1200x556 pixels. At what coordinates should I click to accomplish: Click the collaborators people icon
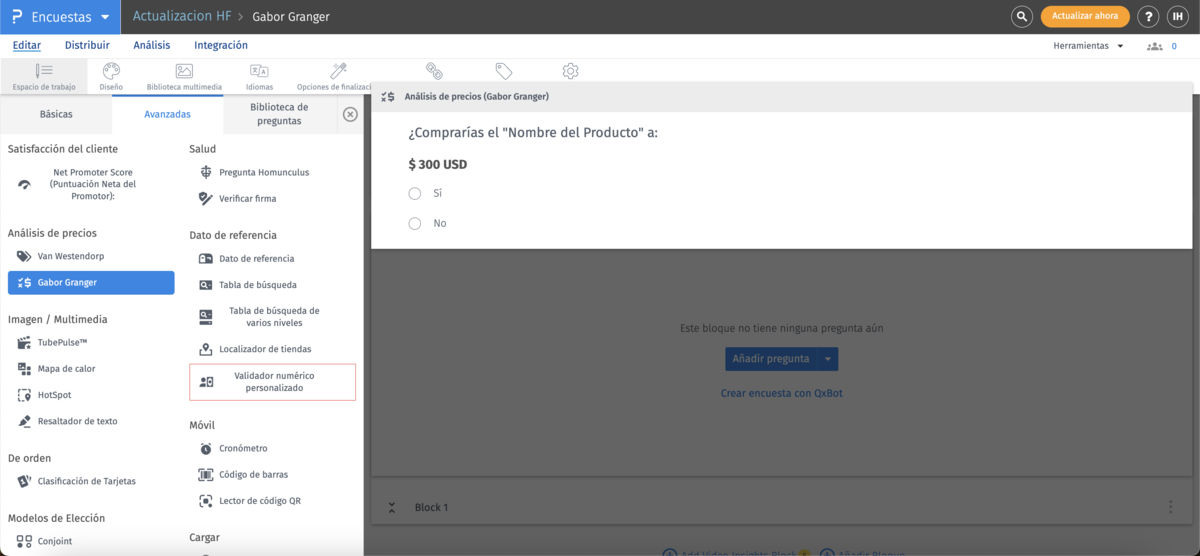1155,46
